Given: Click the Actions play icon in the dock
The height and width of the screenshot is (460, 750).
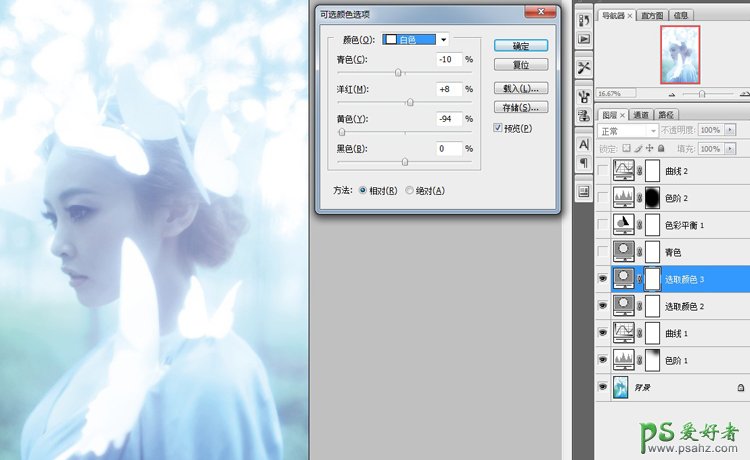Looking at the screenshot, I should 583,39.
